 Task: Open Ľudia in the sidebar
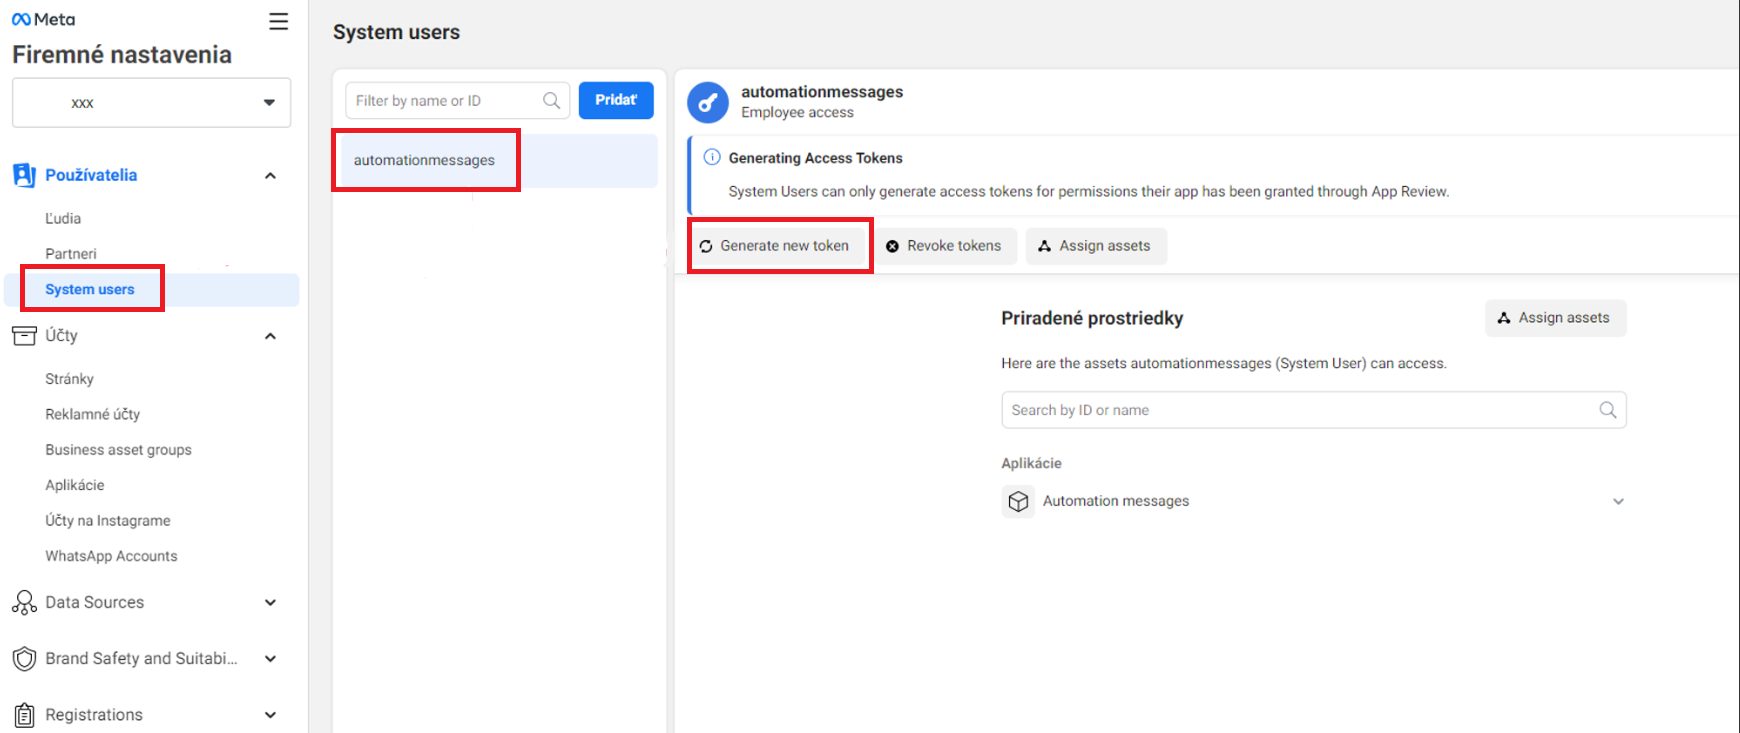tap(63, 218)
